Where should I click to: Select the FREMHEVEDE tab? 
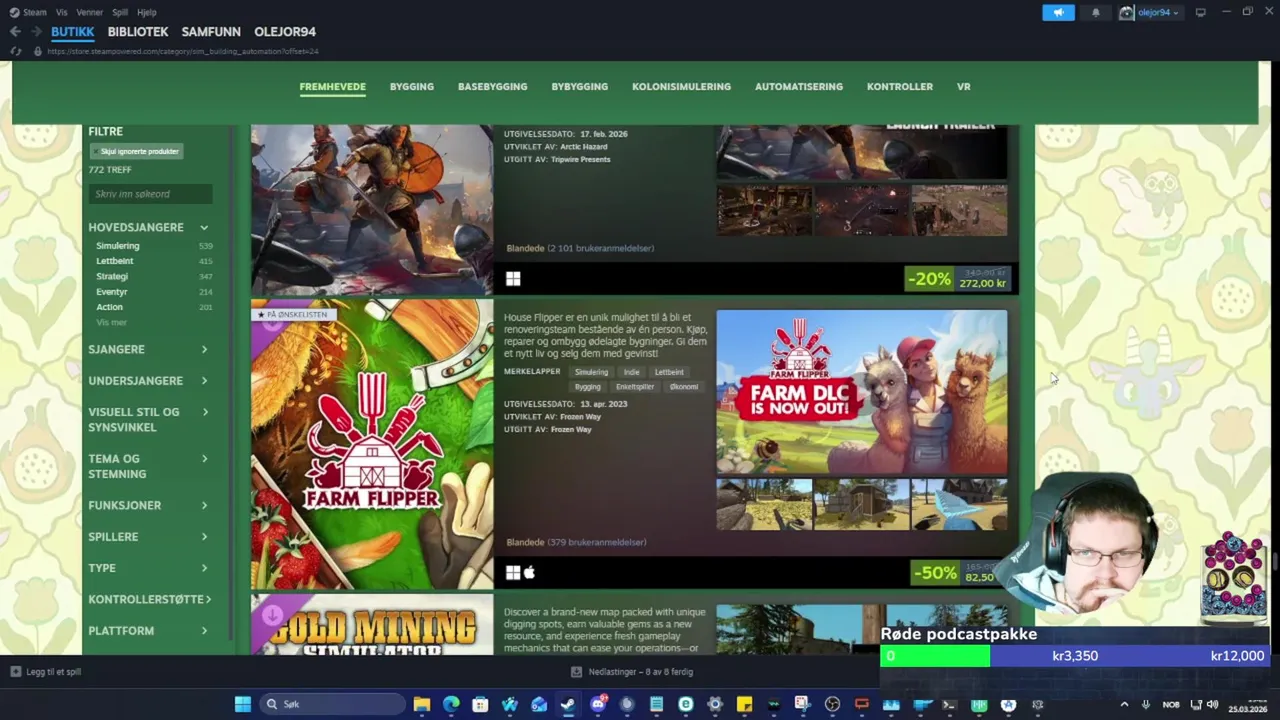pos(332,87)
